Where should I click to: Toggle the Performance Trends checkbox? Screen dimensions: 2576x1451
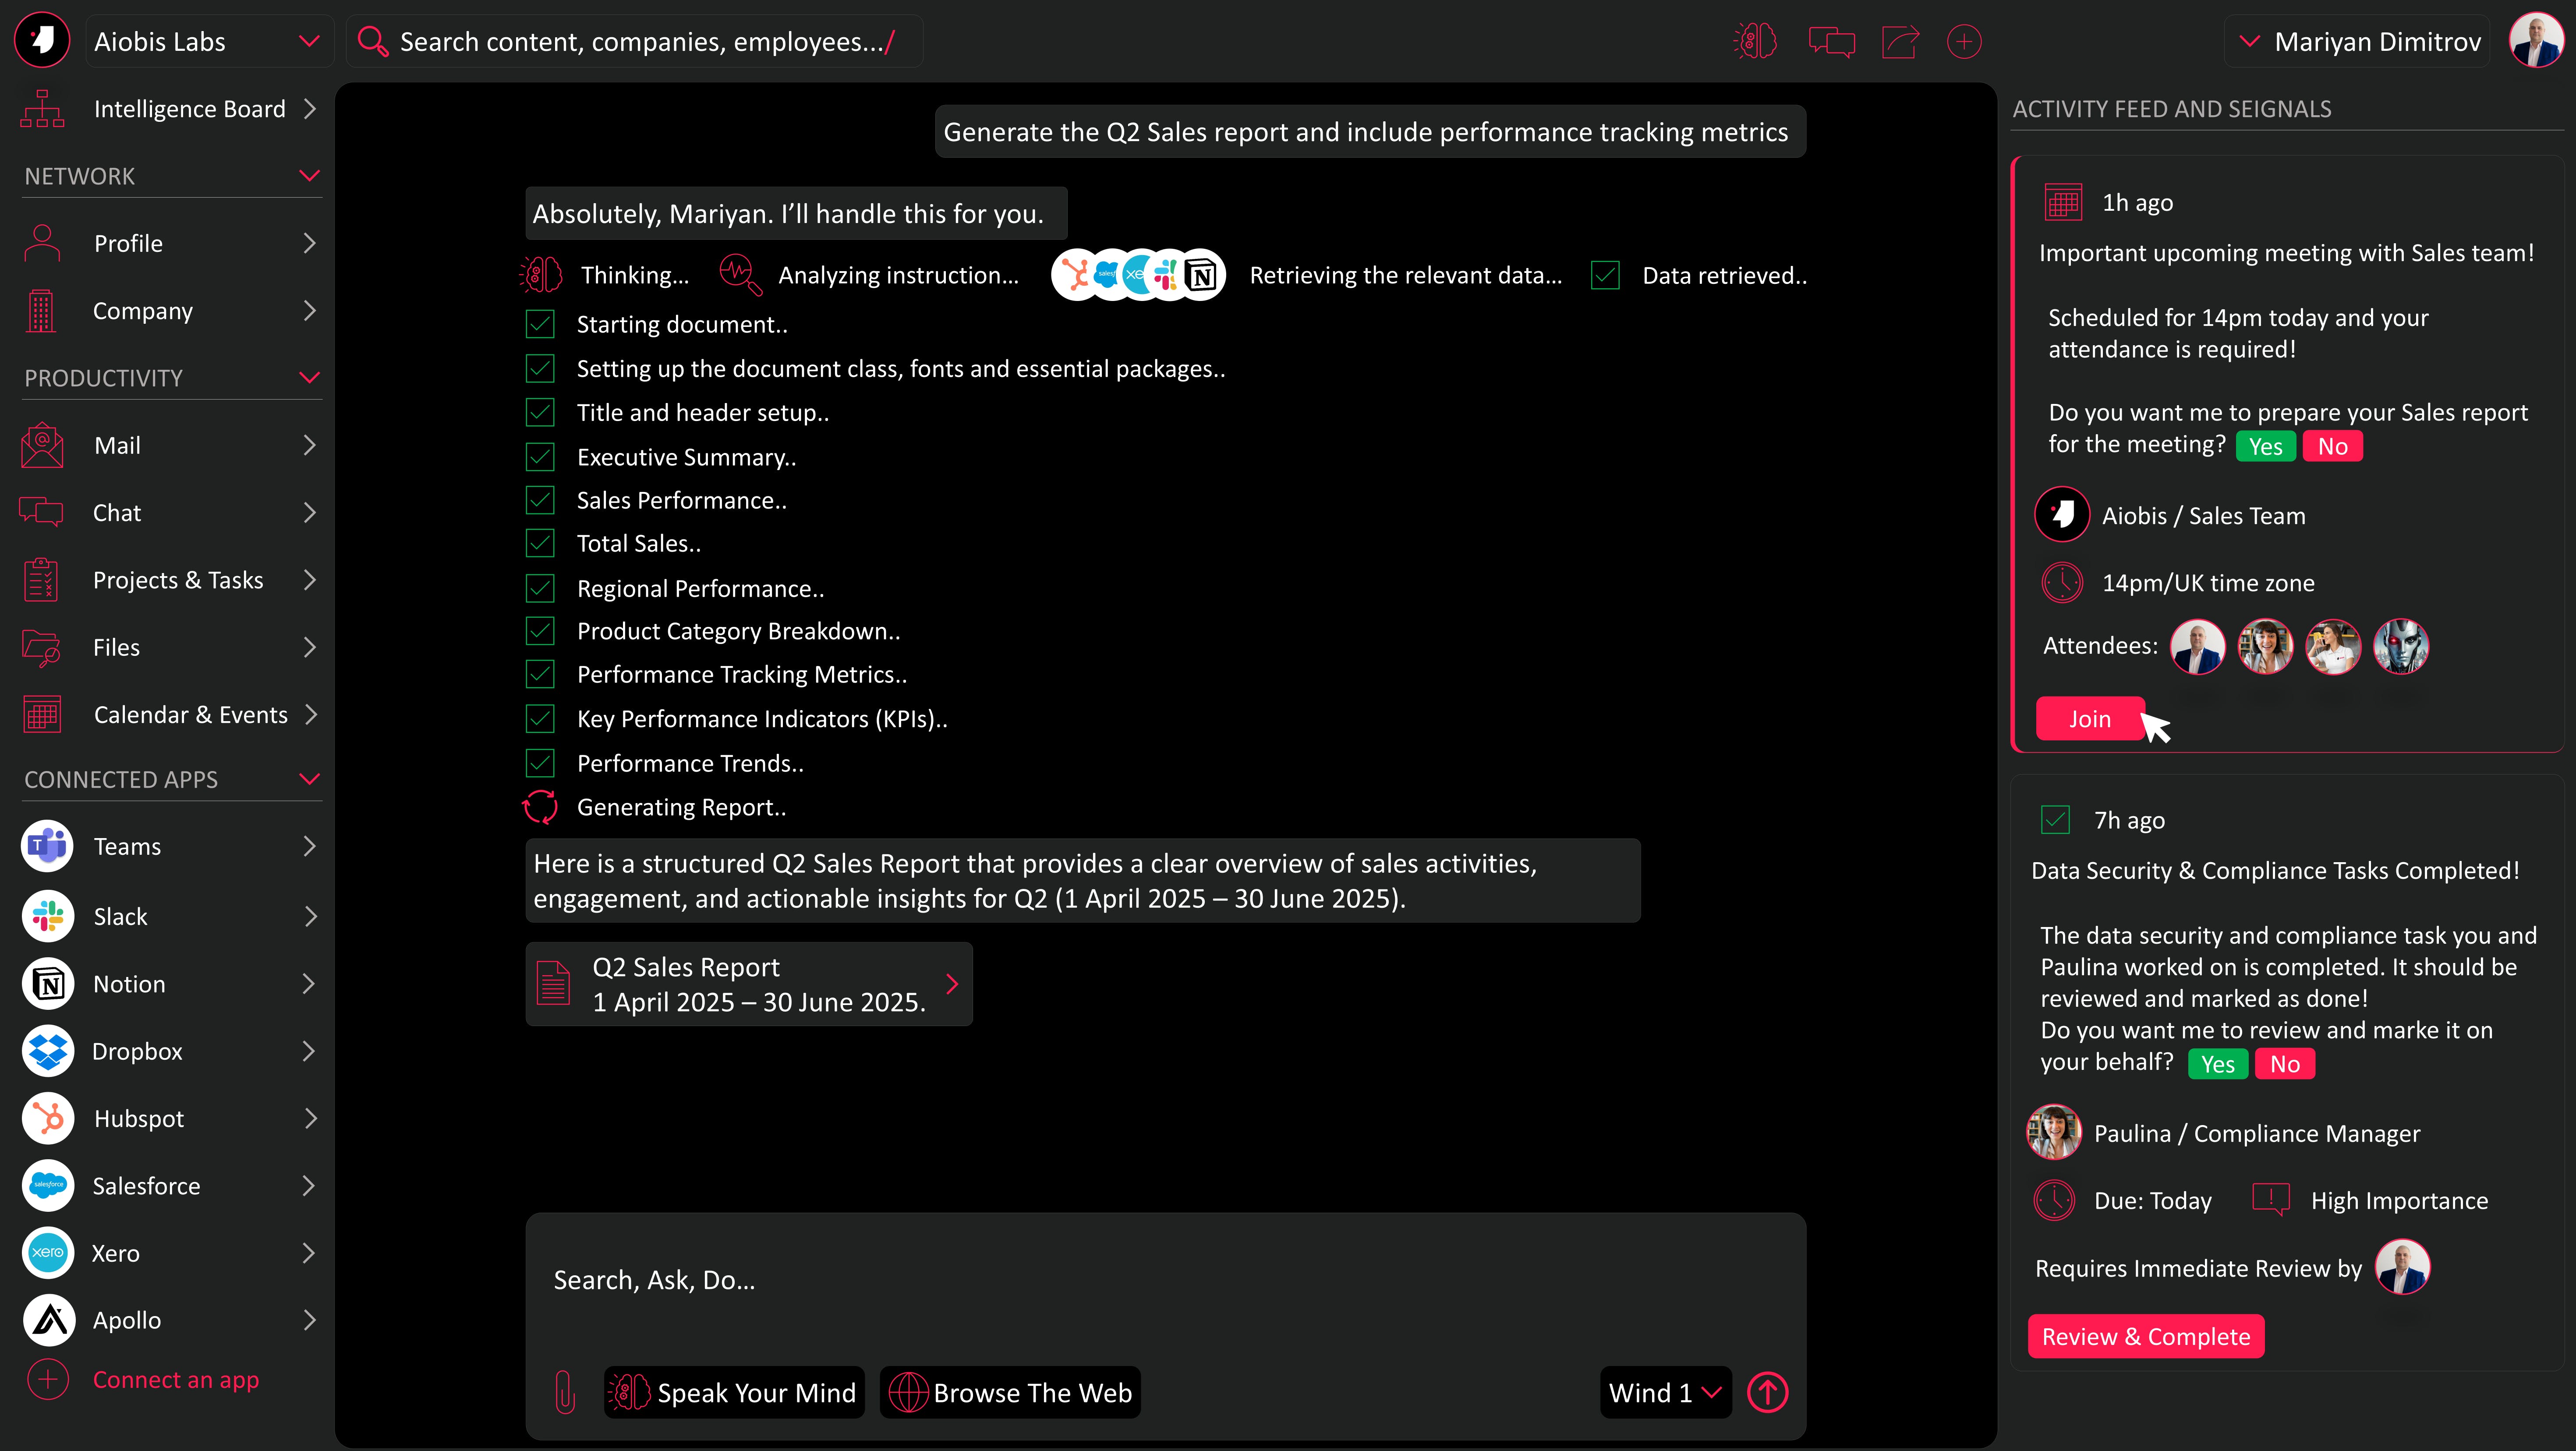point(540,763)
